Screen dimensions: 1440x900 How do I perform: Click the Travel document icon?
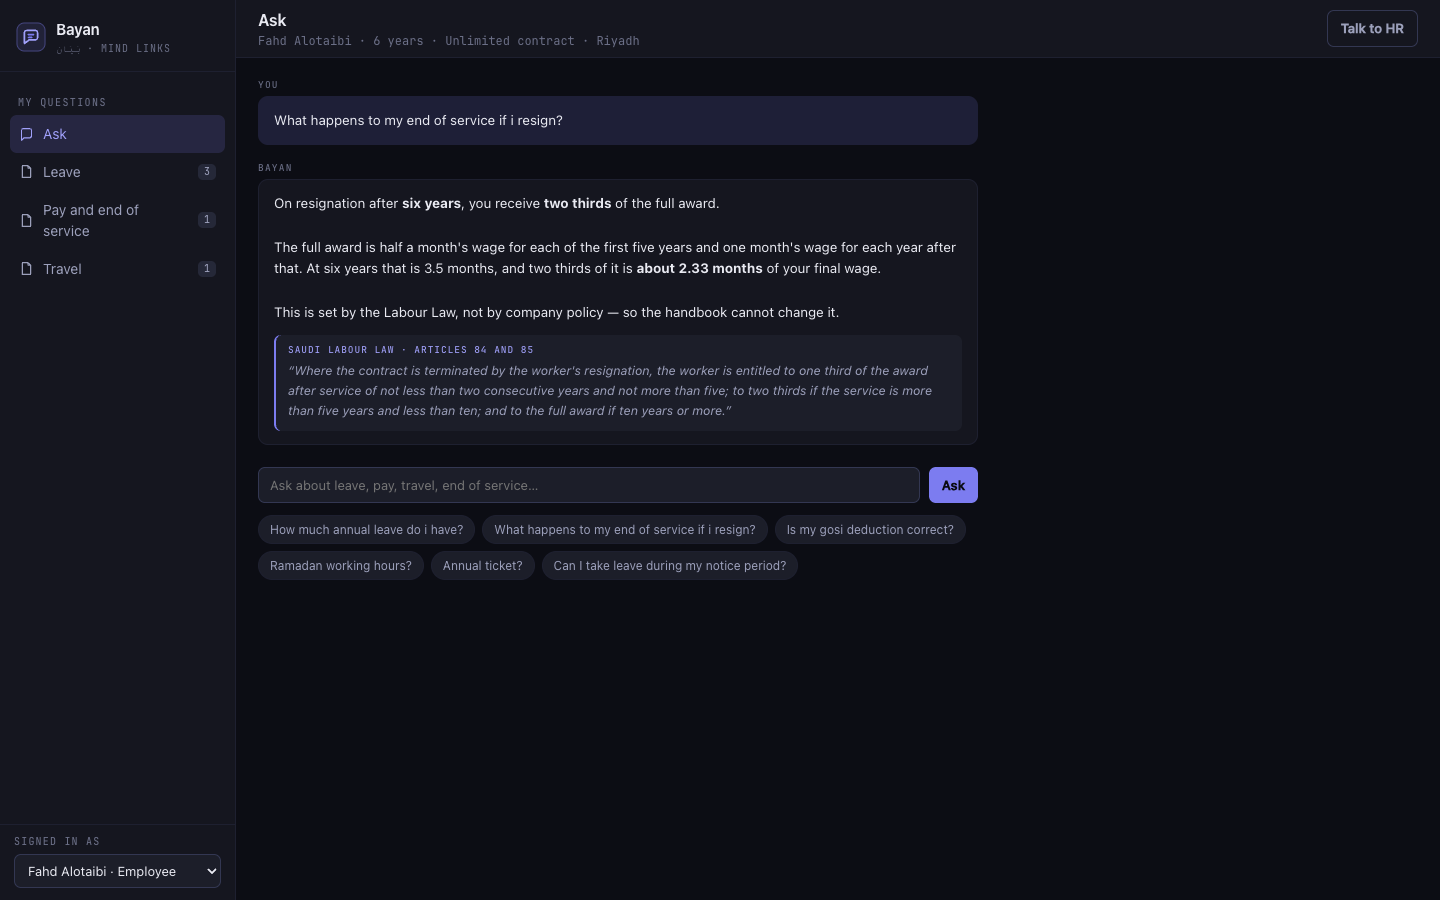click(x=27, y=268)
